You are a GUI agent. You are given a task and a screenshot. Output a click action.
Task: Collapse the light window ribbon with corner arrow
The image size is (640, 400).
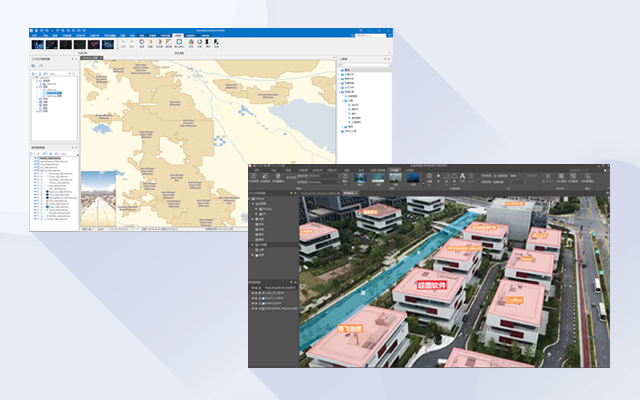(389, 53)
